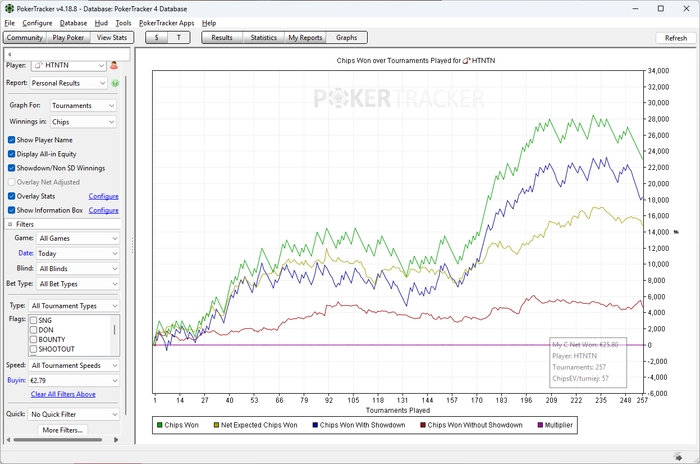This screenshot has width=700, height=464.
Task: Click the sidebar splitter handle
Action: click(x=133, y=246)
